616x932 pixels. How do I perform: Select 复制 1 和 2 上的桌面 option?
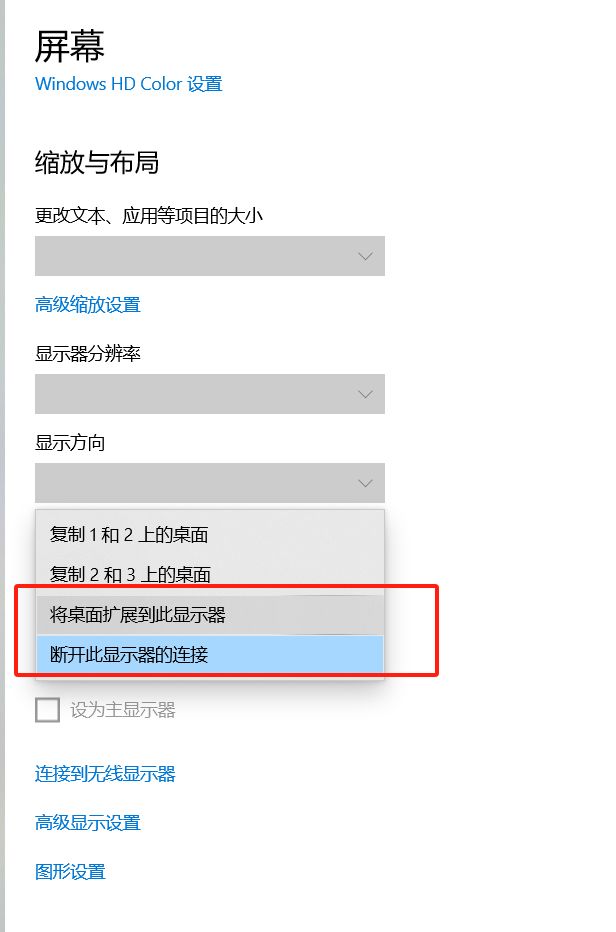tap(129, 534)
